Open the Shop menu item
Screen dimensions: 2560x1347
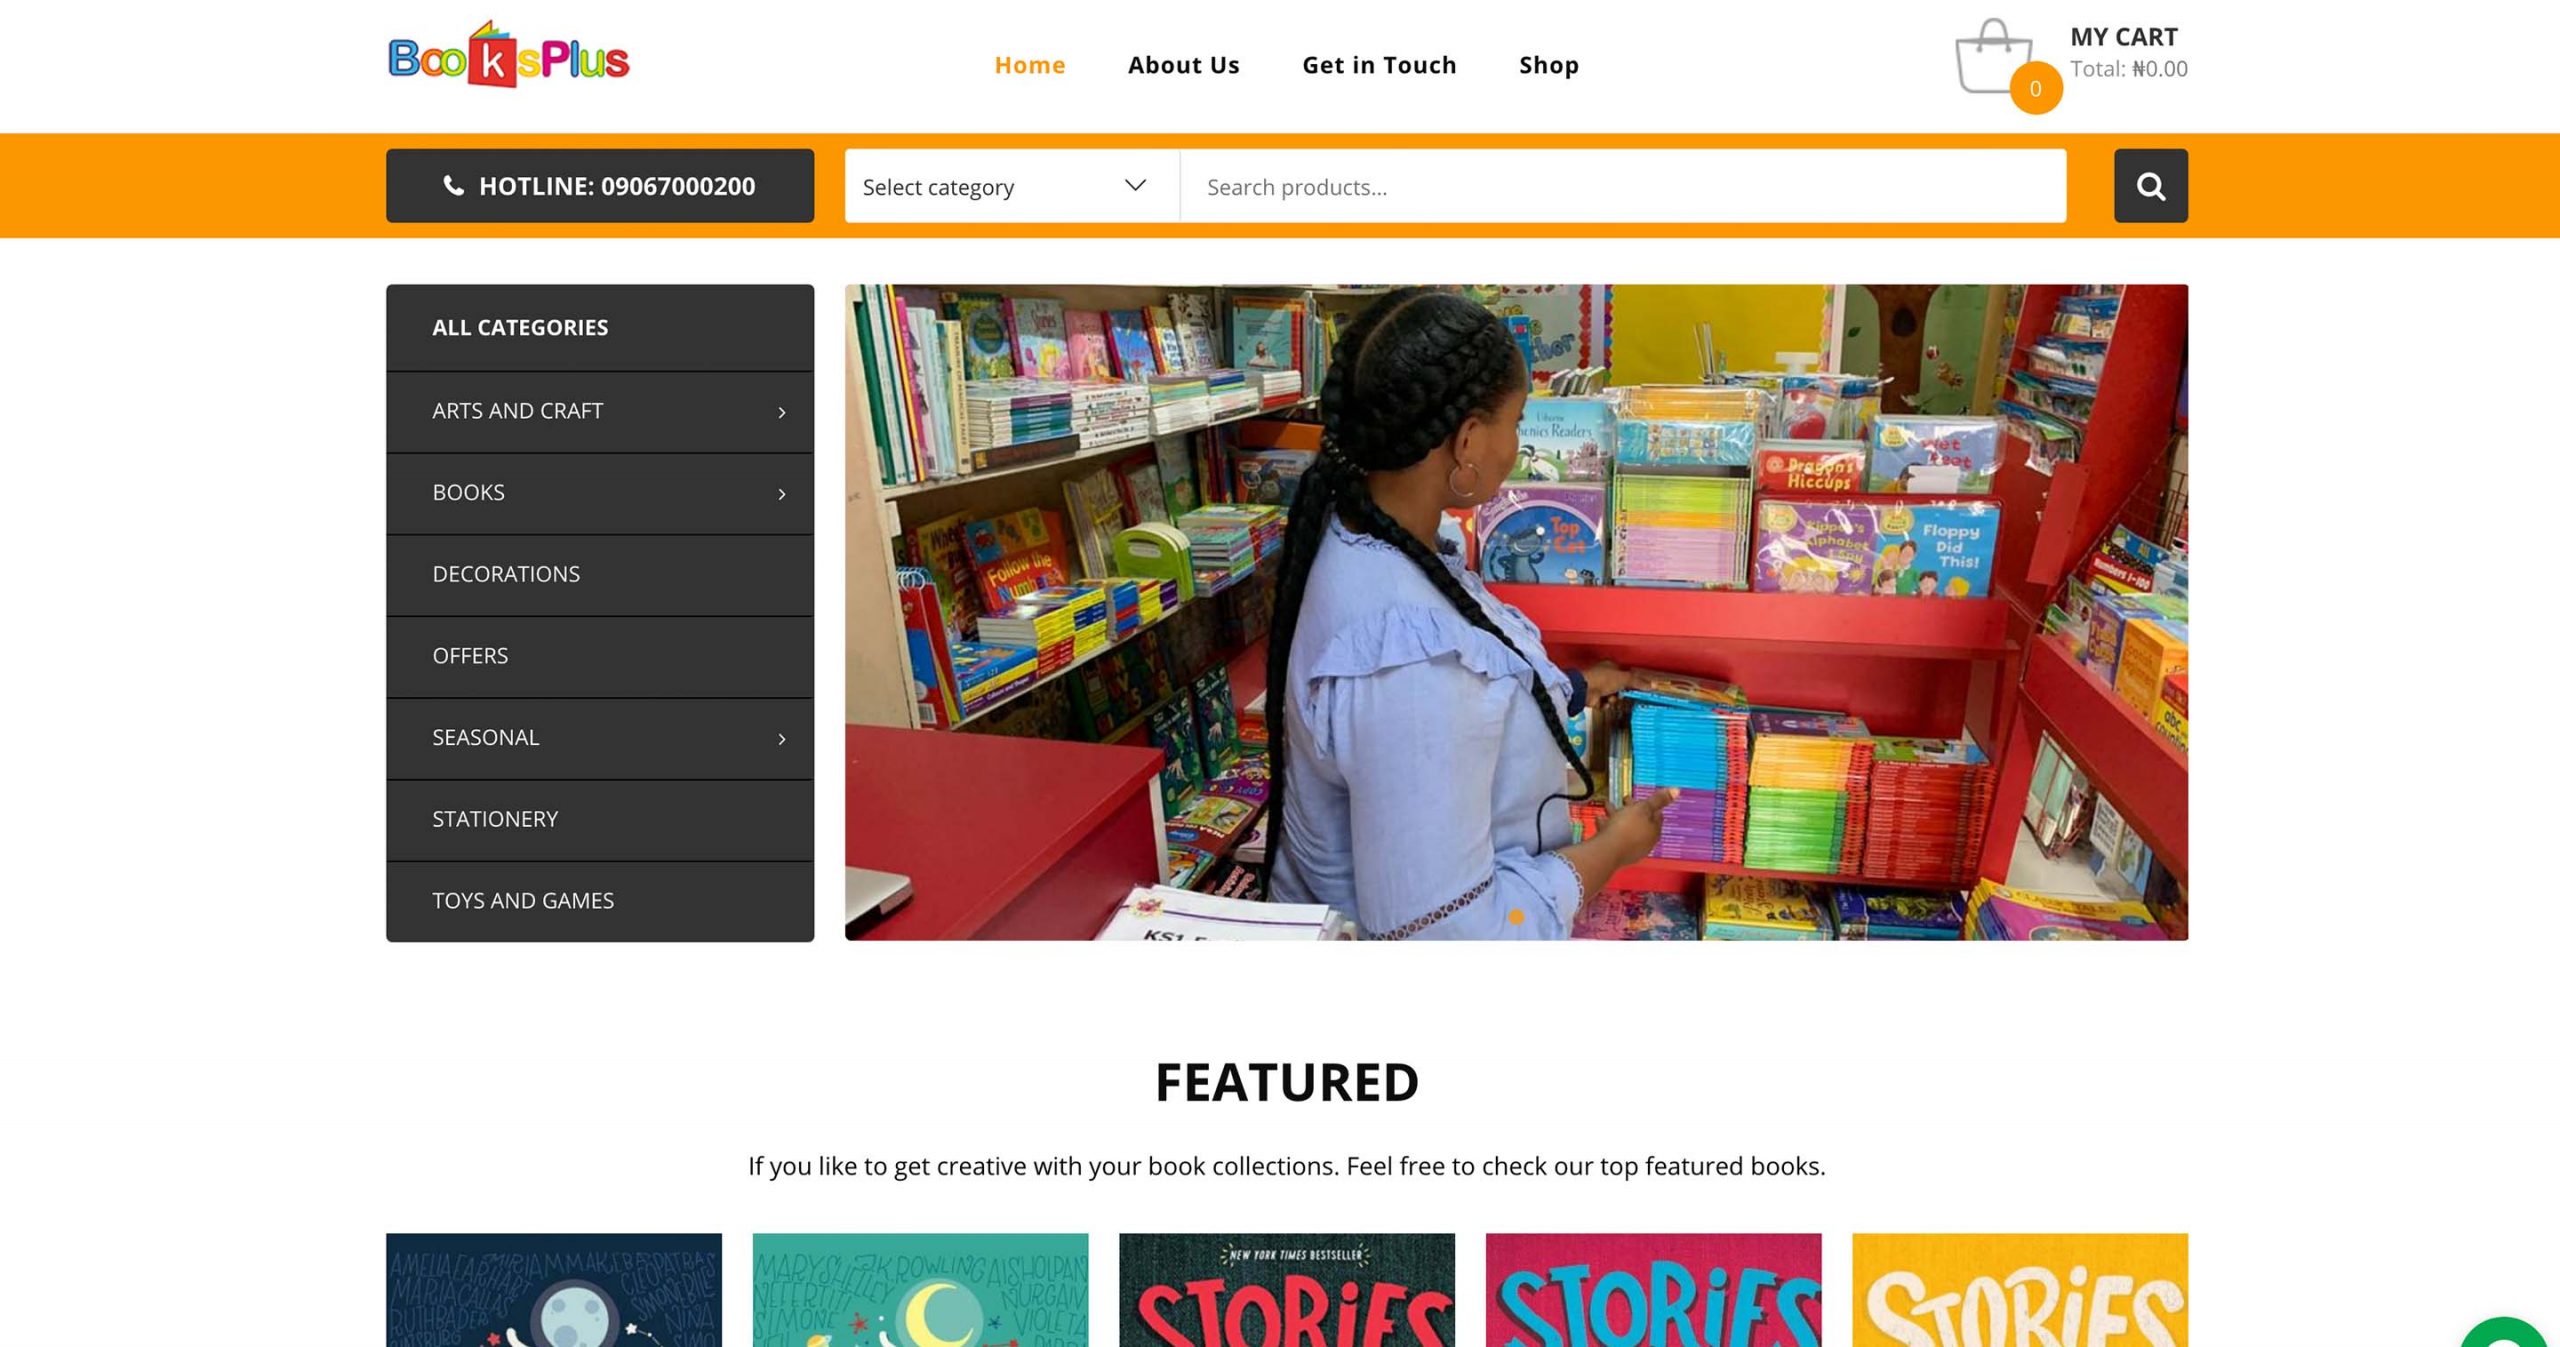pos(1548,65)
